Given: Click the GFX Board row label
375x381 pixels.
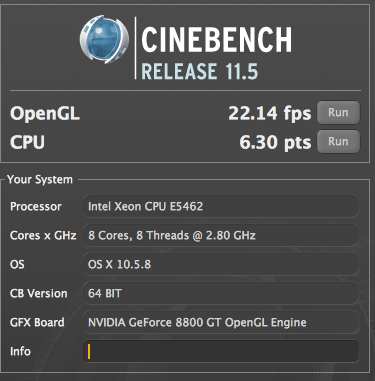Looking at the screenshot, I should (37, 322).
